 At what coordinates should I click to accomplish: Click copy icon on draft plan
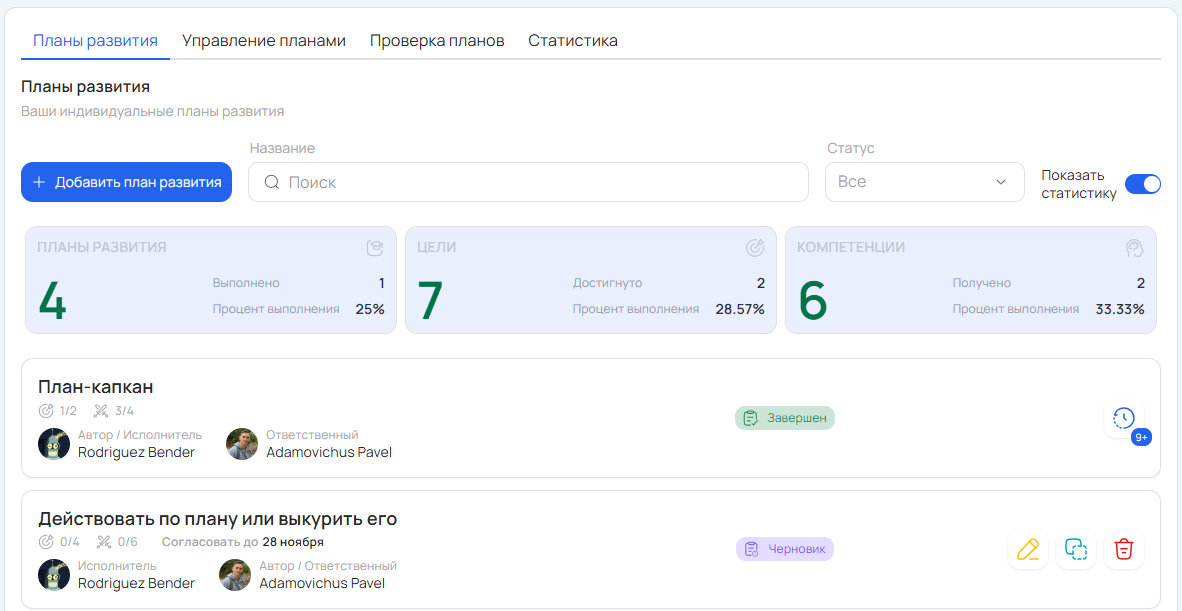coord(1076,549)
